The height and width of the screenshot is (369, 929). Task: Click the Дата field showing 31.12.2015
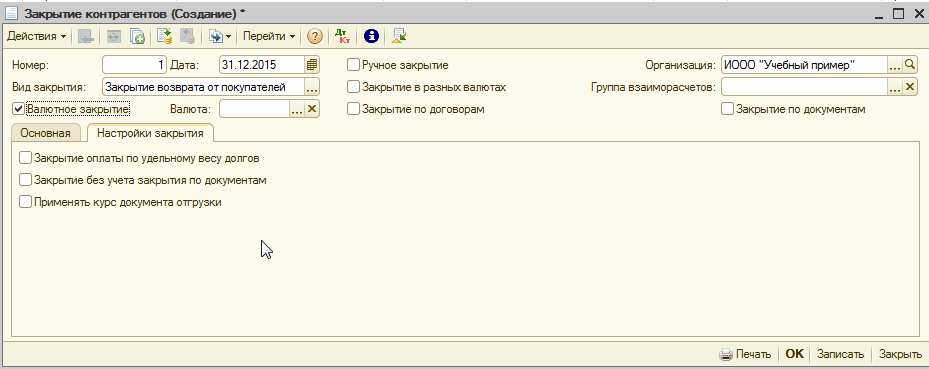coord(262,65)
